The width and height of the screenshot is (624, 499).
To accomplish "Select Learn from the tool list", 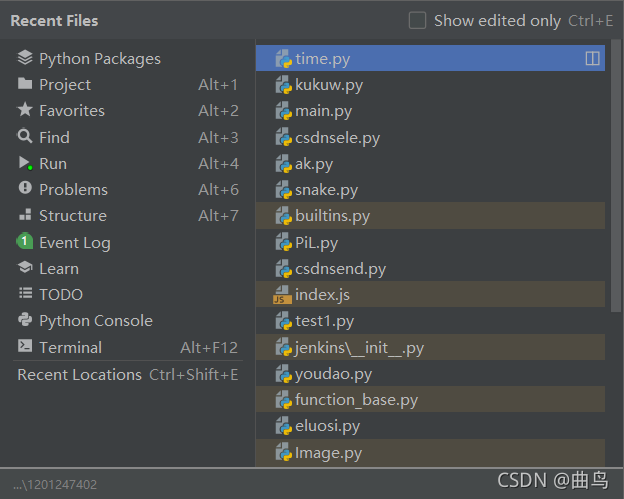I will click(x=127, y=269).
